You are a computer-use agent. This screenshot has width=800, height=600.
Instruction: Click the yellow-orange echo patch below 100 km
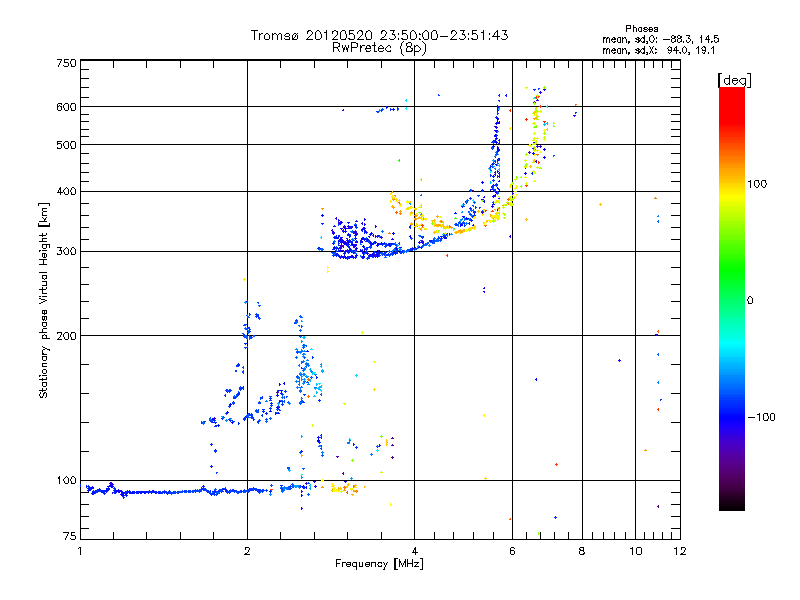[x=345, y=489]
